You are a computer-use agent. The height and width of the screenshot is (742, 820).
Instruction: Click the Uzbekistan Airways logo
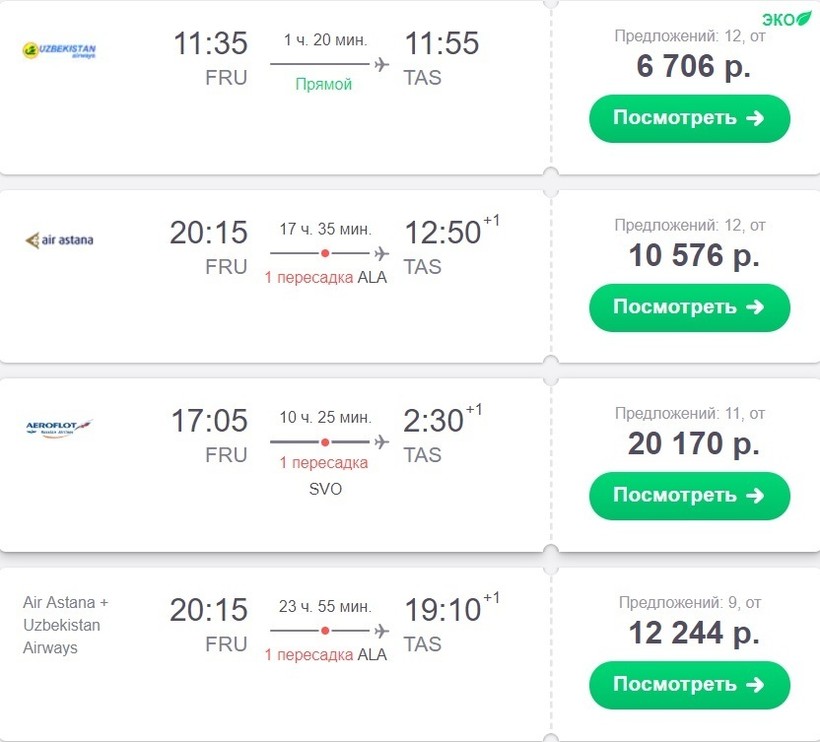59,50
